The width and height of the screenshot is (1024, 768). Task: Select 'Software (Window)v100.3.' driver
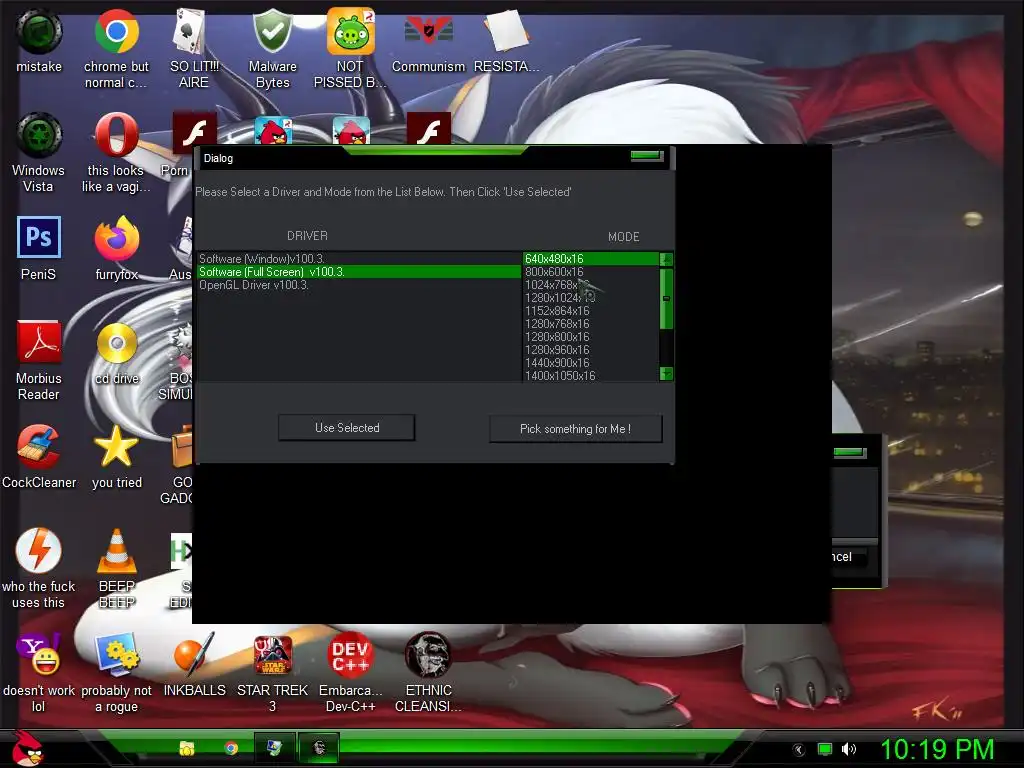click(x=359, y=259)
